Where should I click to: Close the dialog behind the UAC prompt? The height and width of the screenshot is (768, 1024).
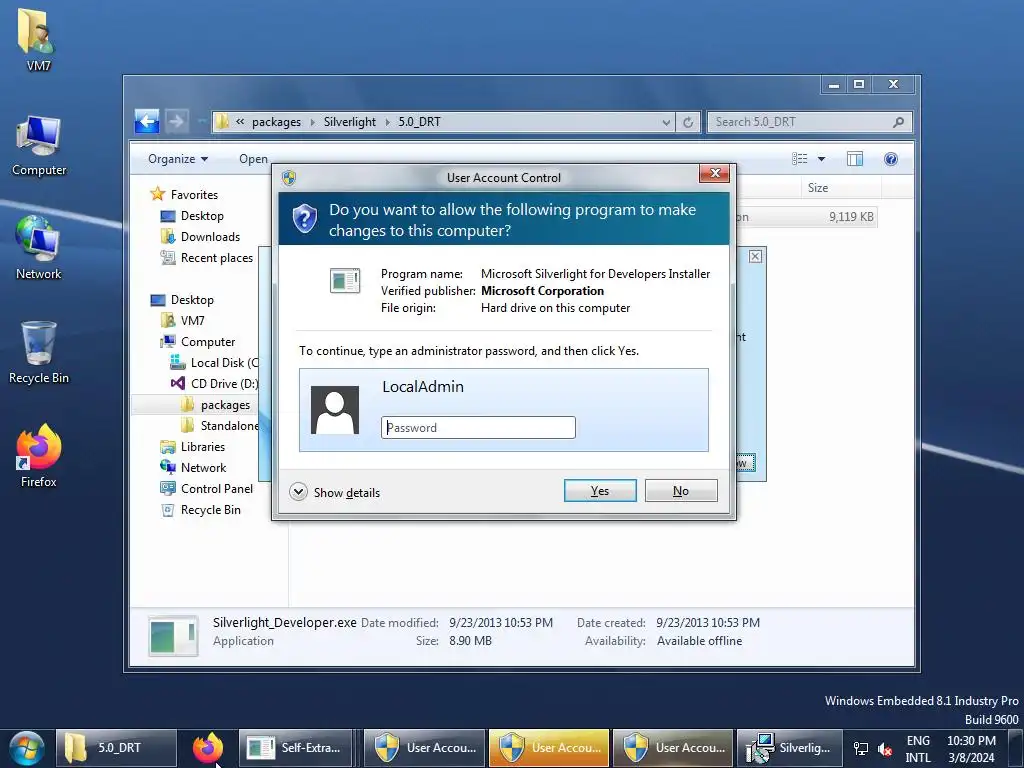pos(755,256)
